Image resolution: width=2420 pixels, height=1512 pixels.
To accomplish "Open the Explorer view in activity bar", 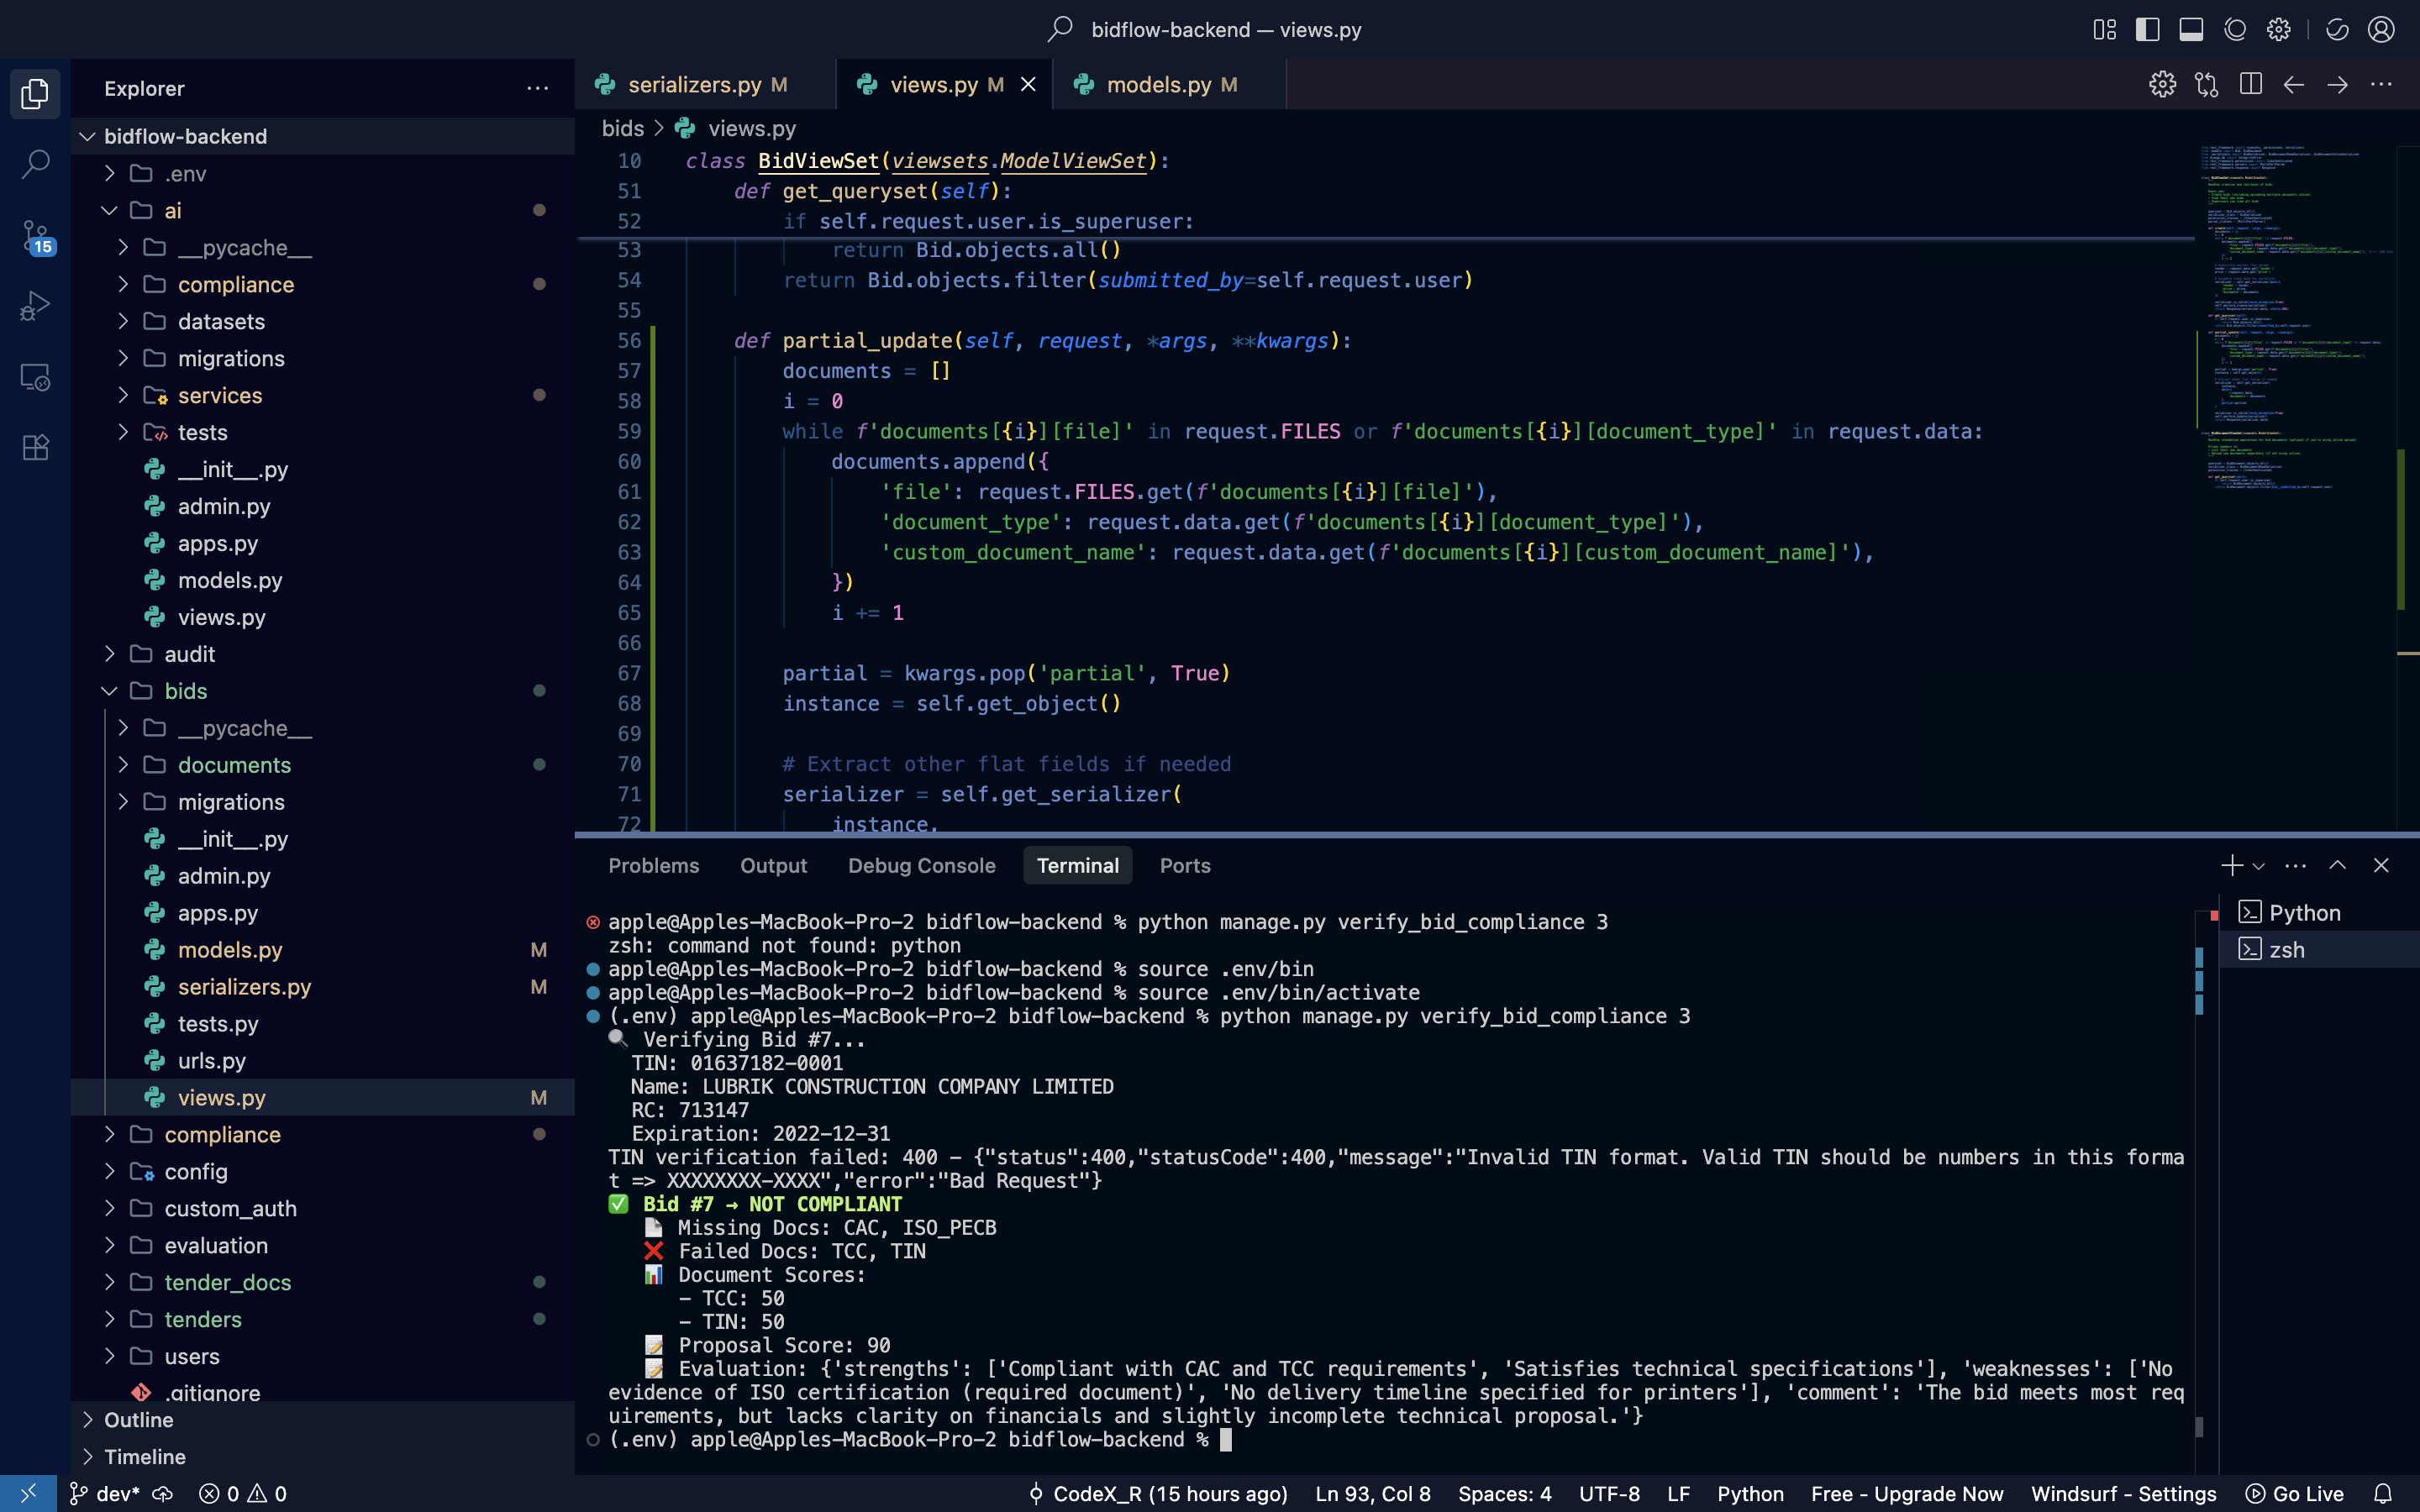I will point(35,93).
